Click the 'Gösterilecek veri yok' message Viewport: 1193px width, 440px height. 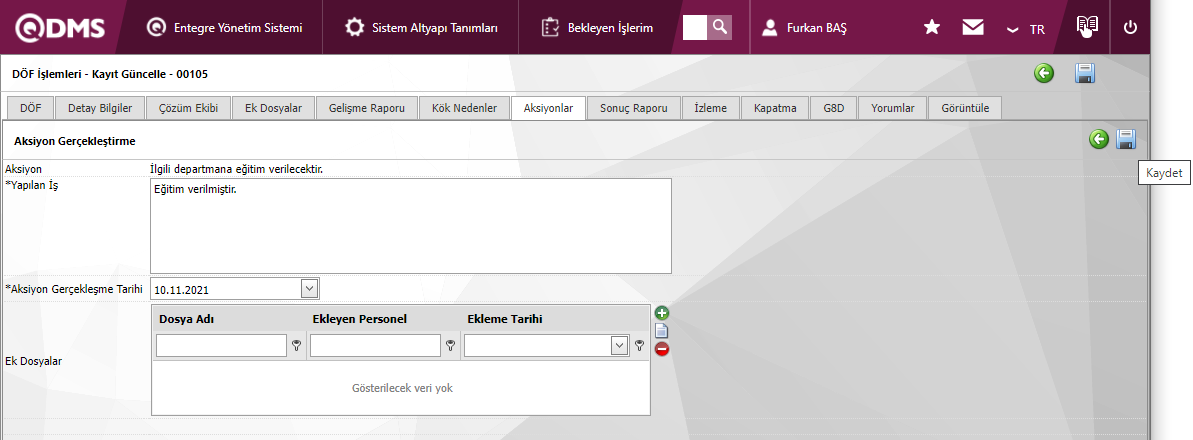(x=402, y=388)
